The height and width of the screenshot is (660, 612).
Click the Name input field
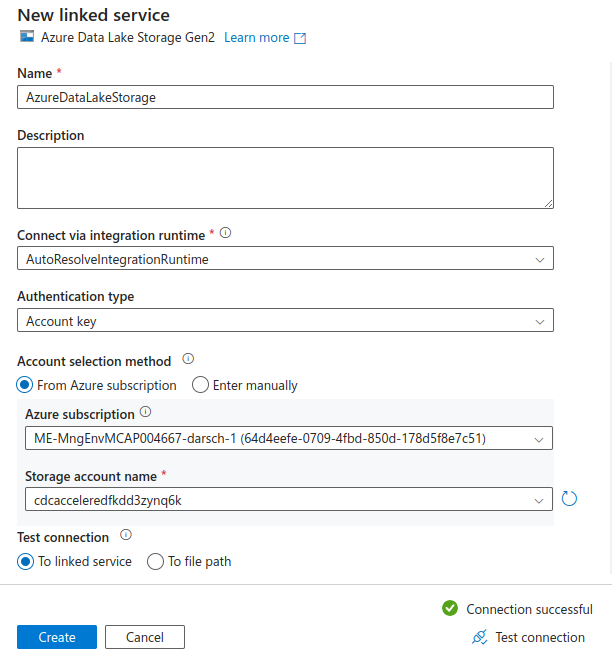[x=285, y=97]
